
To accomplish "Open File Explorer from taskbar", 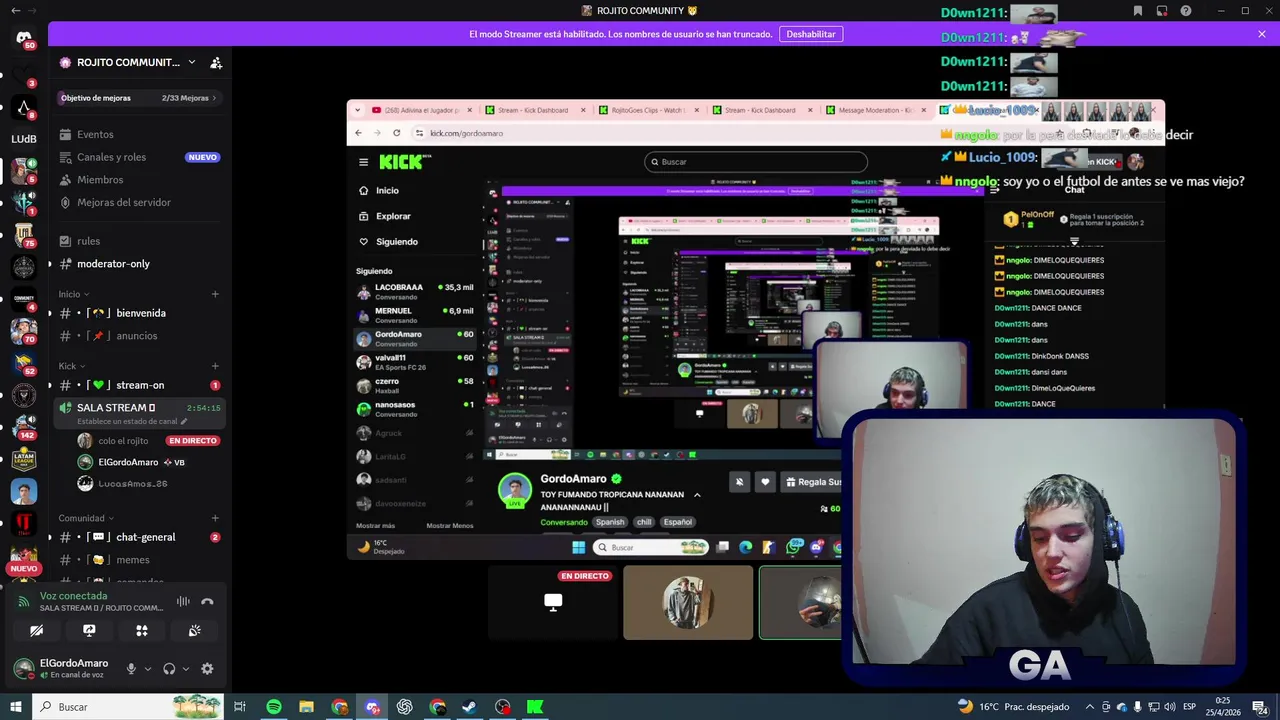I will [x=306, y=707].
